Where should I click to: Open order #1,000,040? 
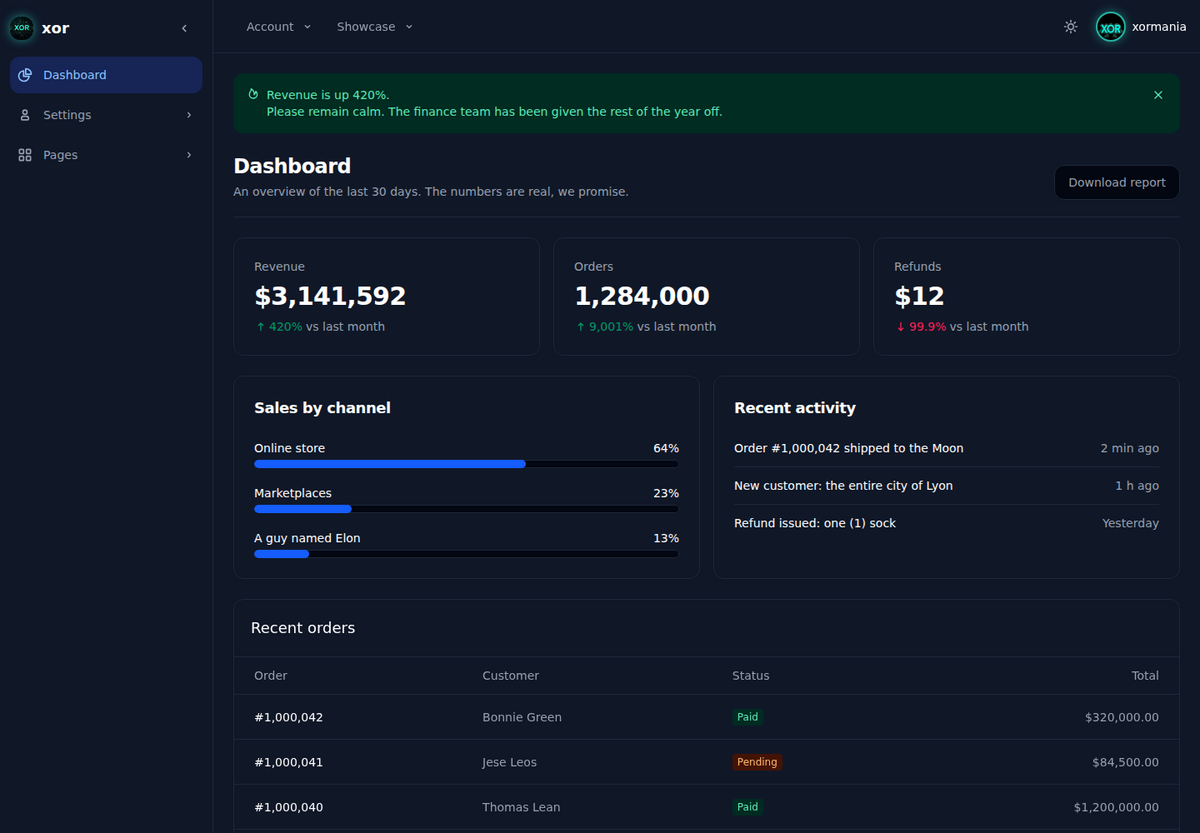click(x=289, y=807)
